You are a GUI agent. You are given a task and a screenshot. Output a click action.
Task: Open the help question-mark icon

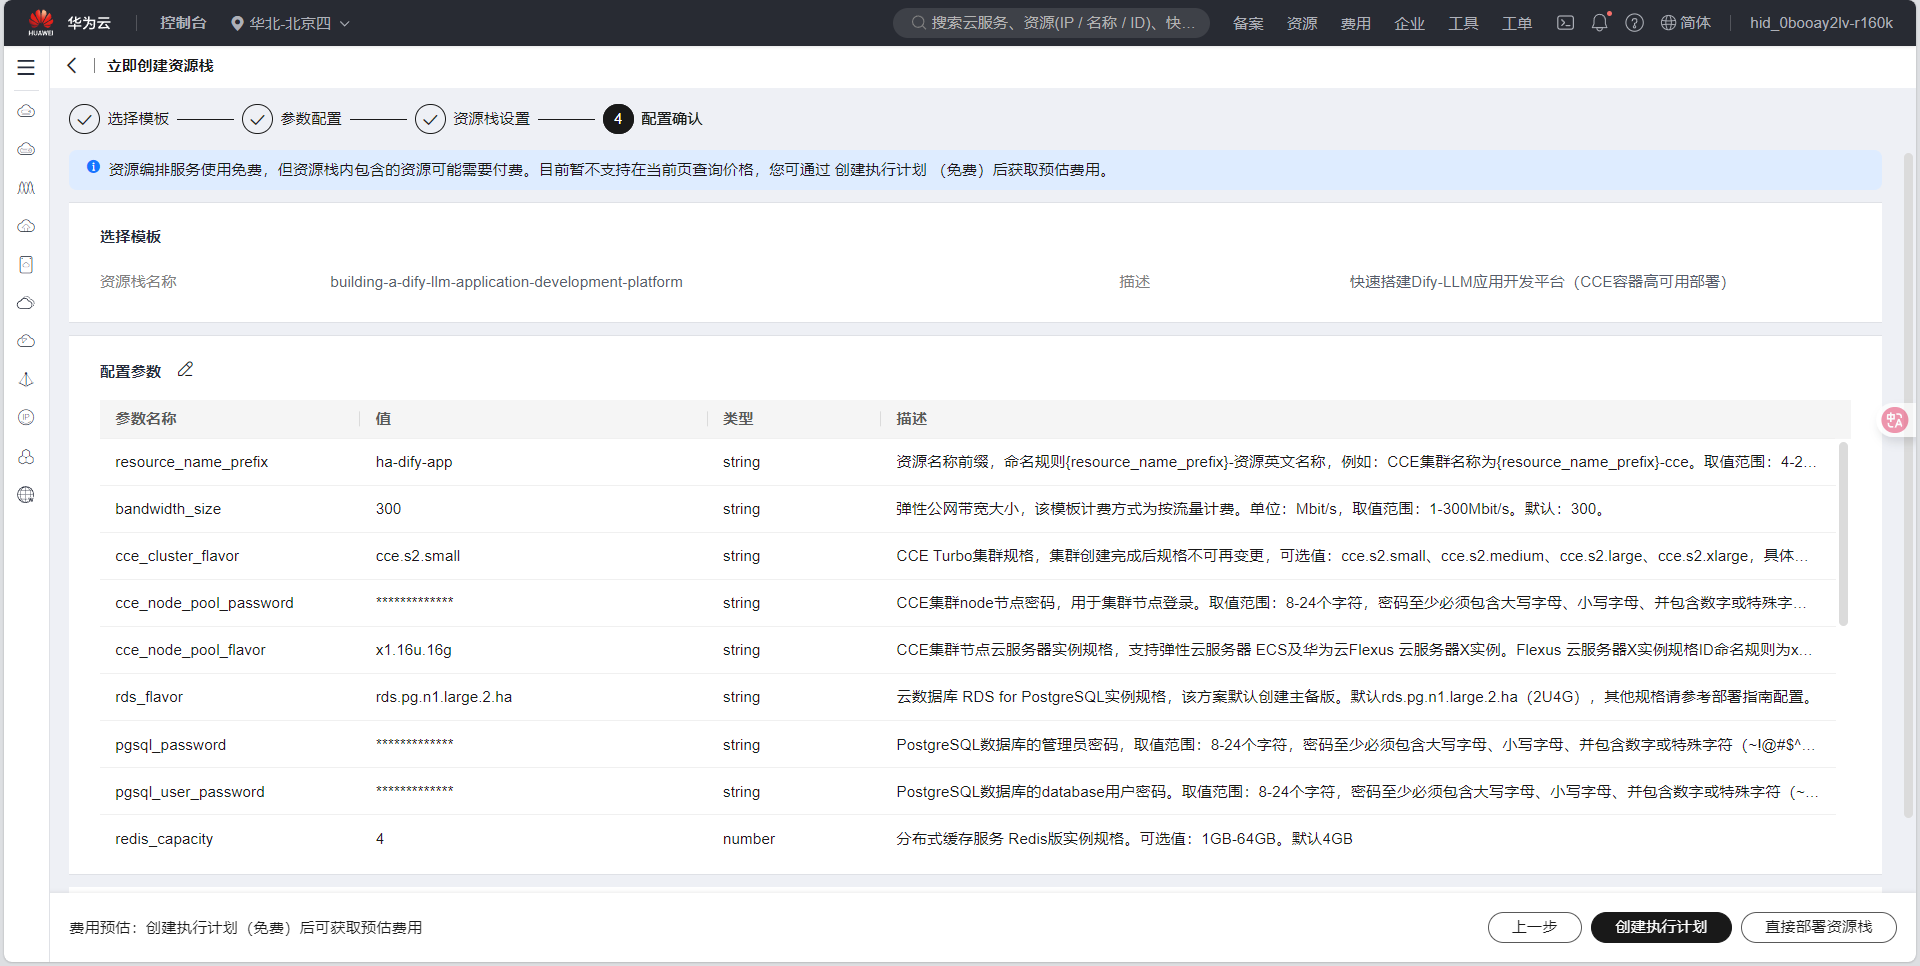pyautogui.click(x=1634, y=23)
